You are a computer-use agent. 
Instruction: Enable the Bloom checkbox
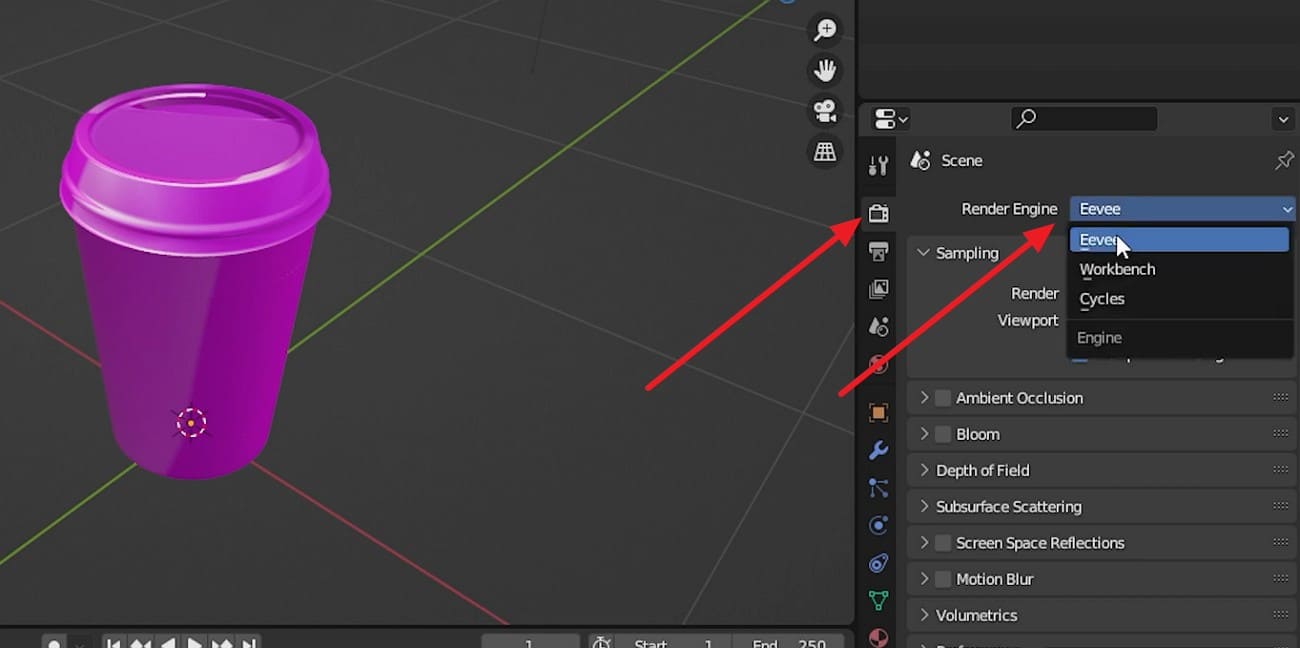942,433
